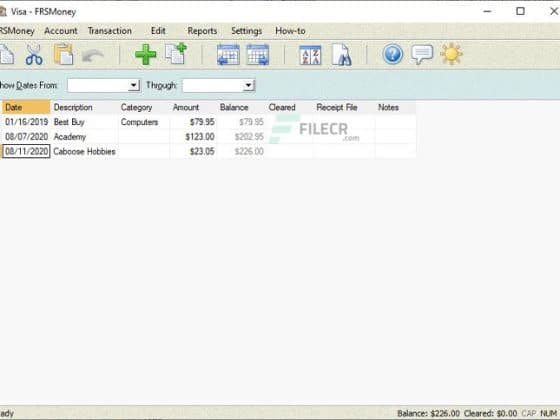Viewport: 560px width, 420px height.
Task: Open the FRSMoney menu
Action: pos(17,31)
